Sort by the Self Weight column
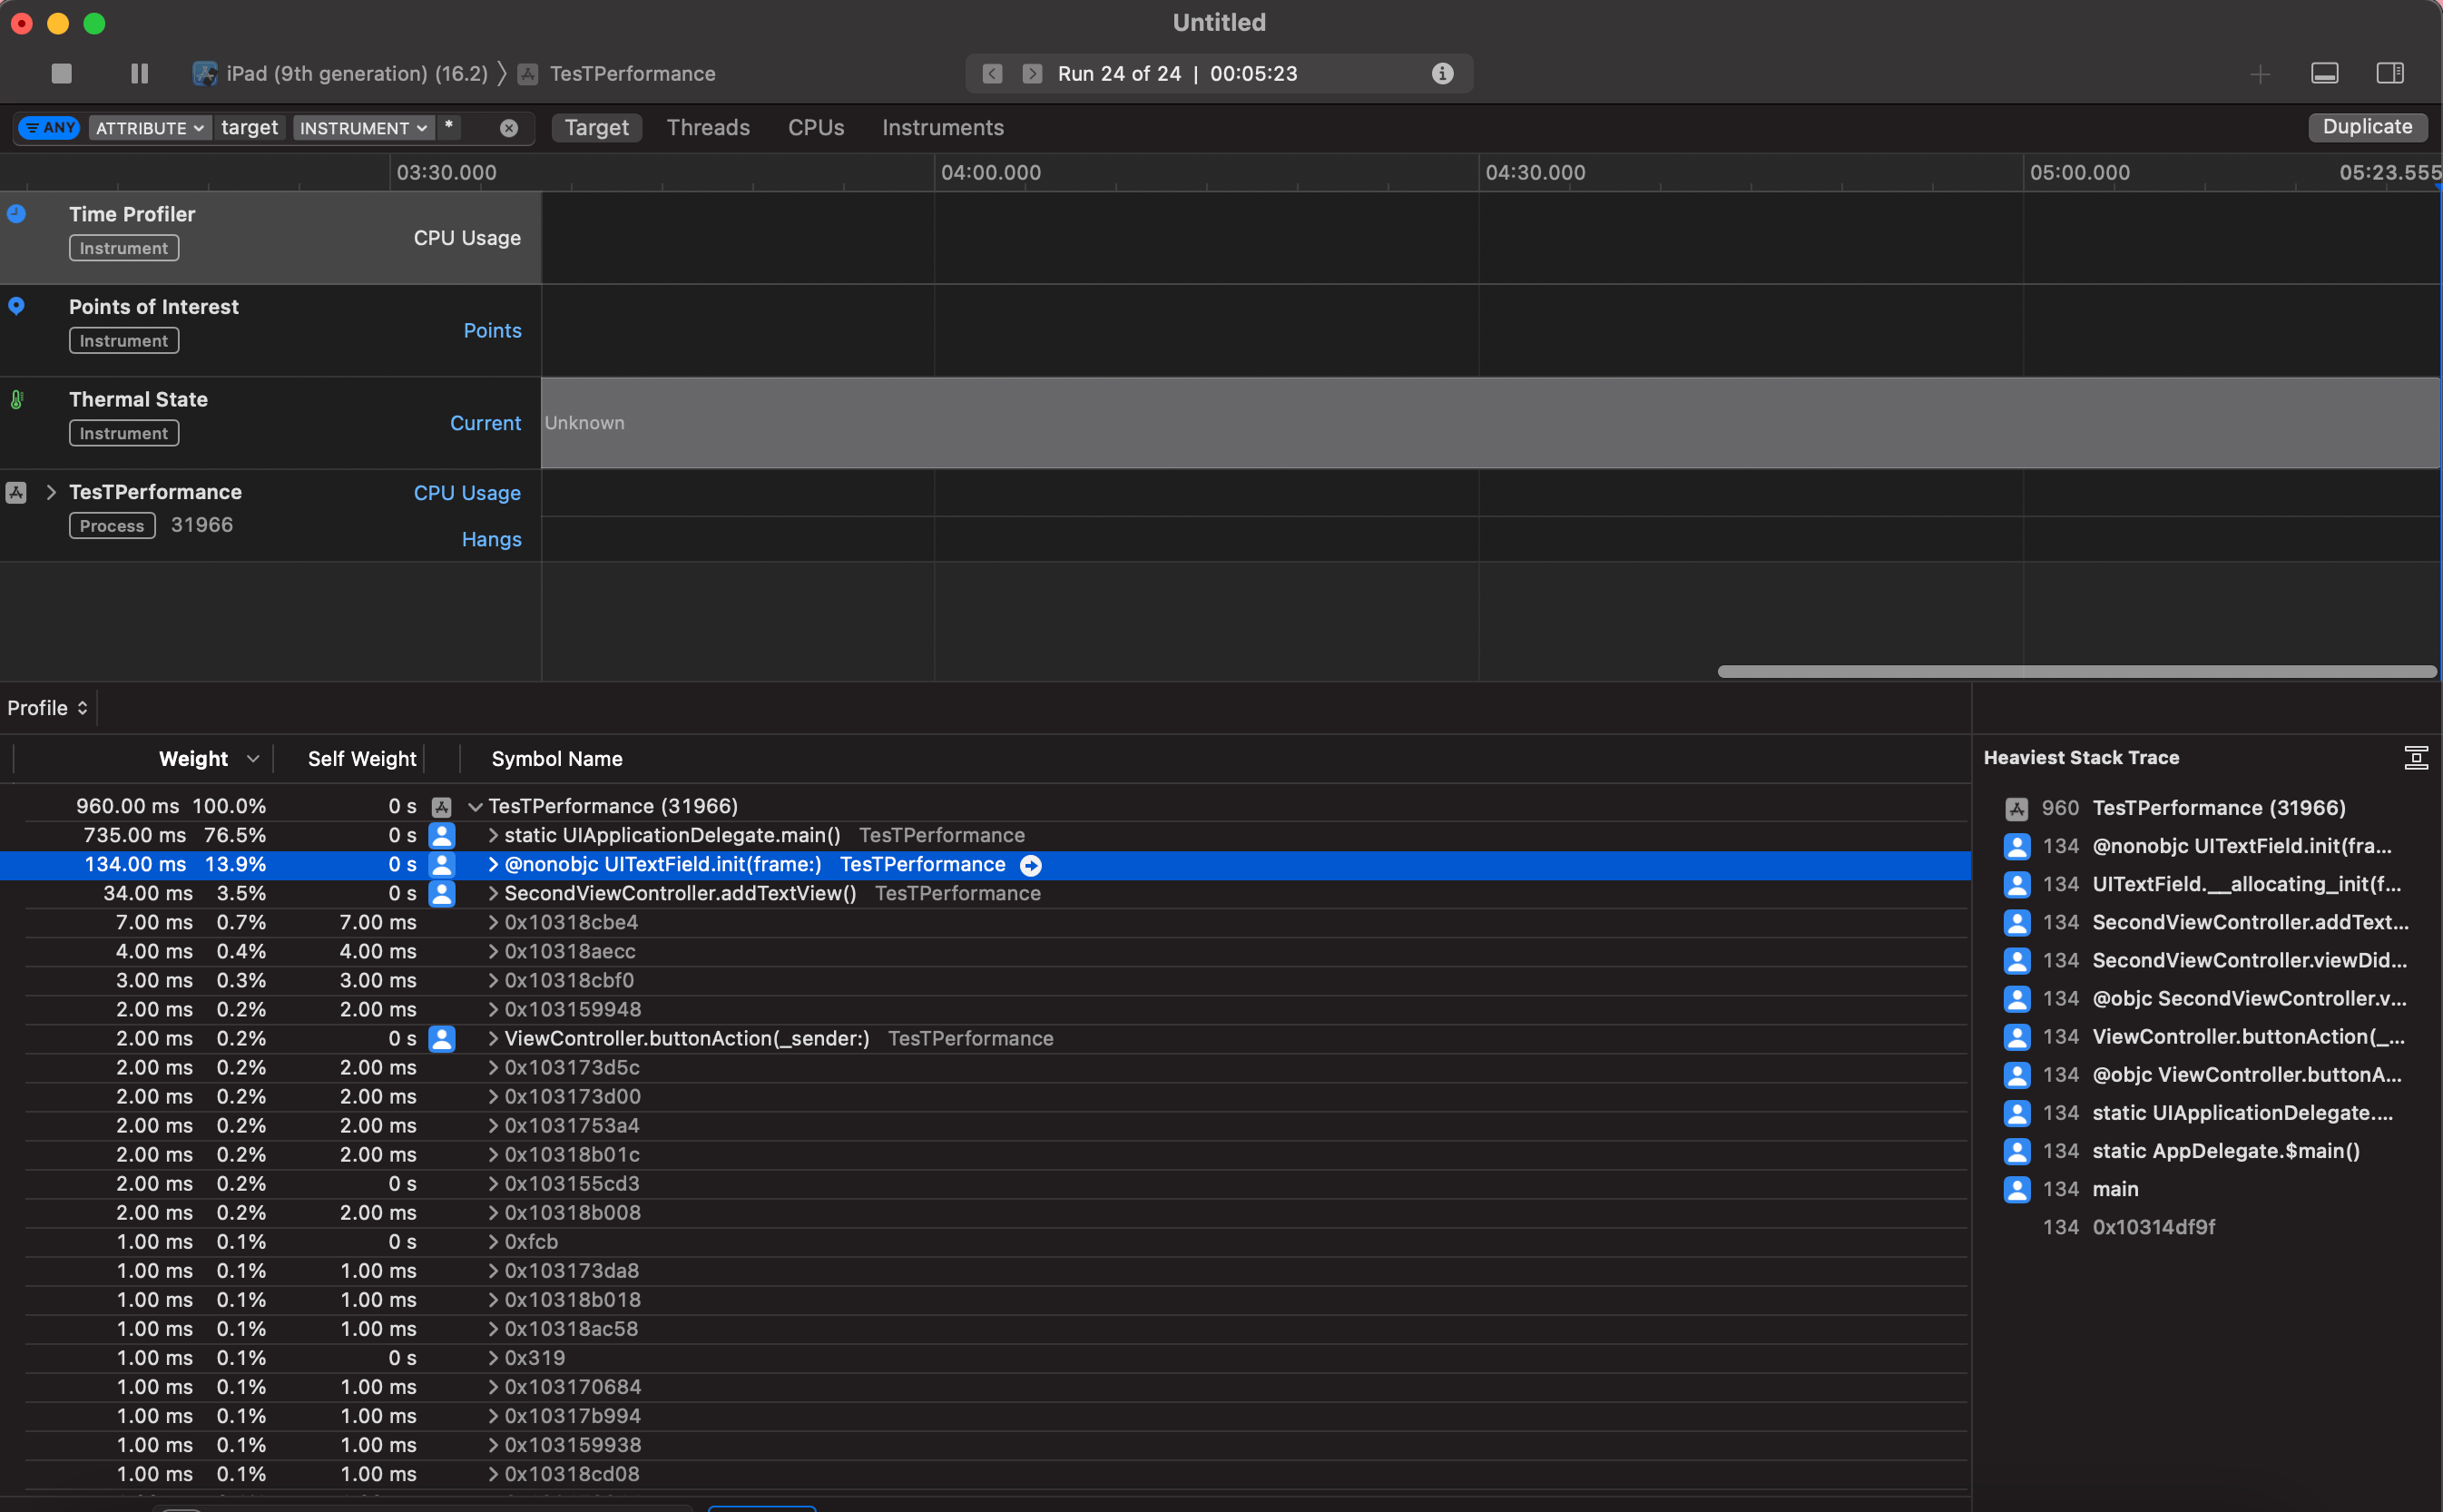The width and height of the screenshot is (2443, 1512). 361,759
